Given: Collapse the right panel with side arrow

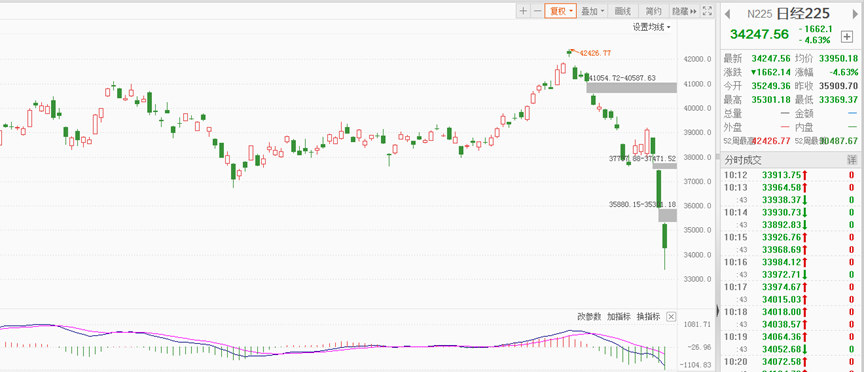Looking at the screenshot, I should pos(717,310).
